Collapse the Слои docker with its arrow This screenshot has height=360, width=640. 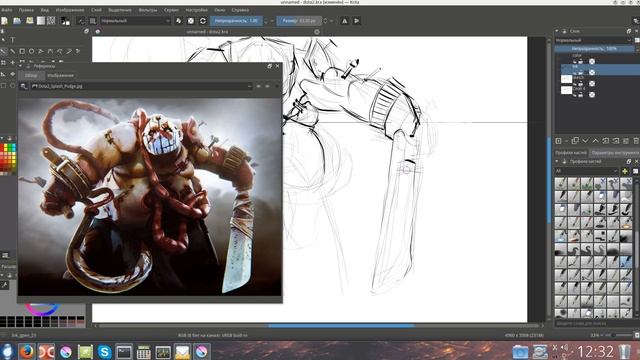557,31
